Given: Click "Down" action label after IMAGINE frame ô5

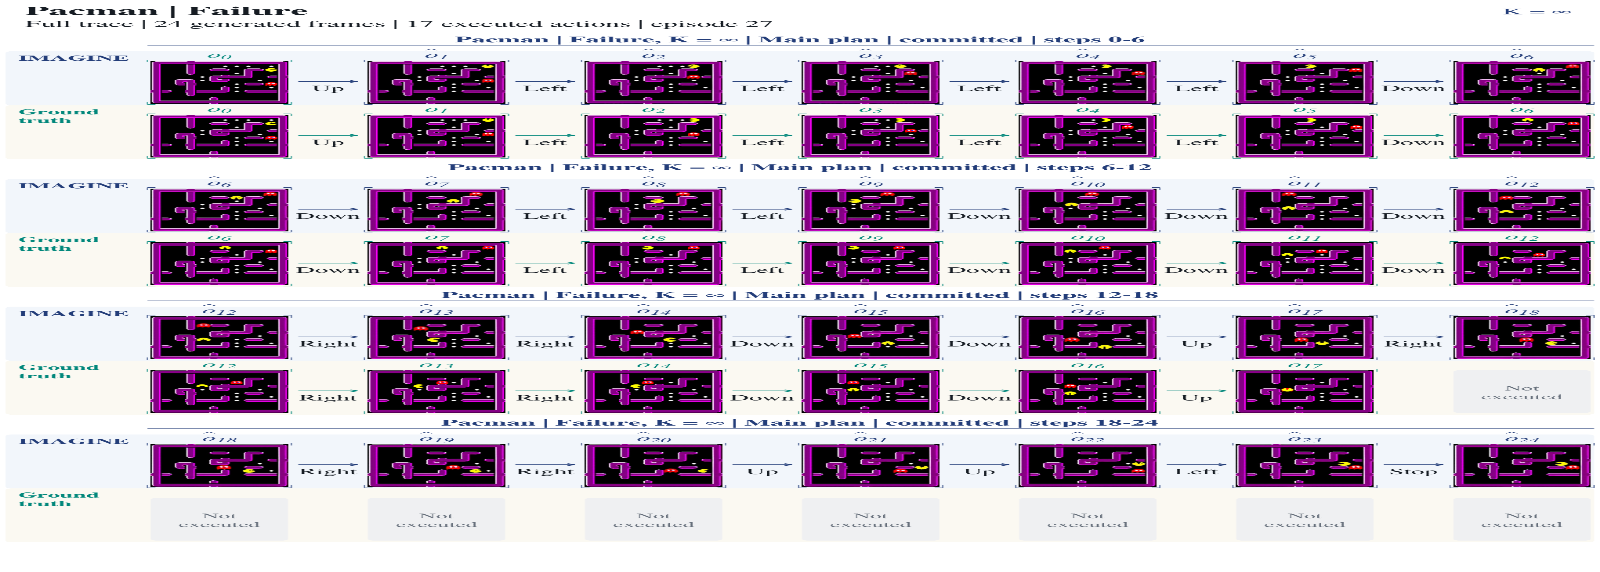Looking at the screenshot, I should 1413,88.
